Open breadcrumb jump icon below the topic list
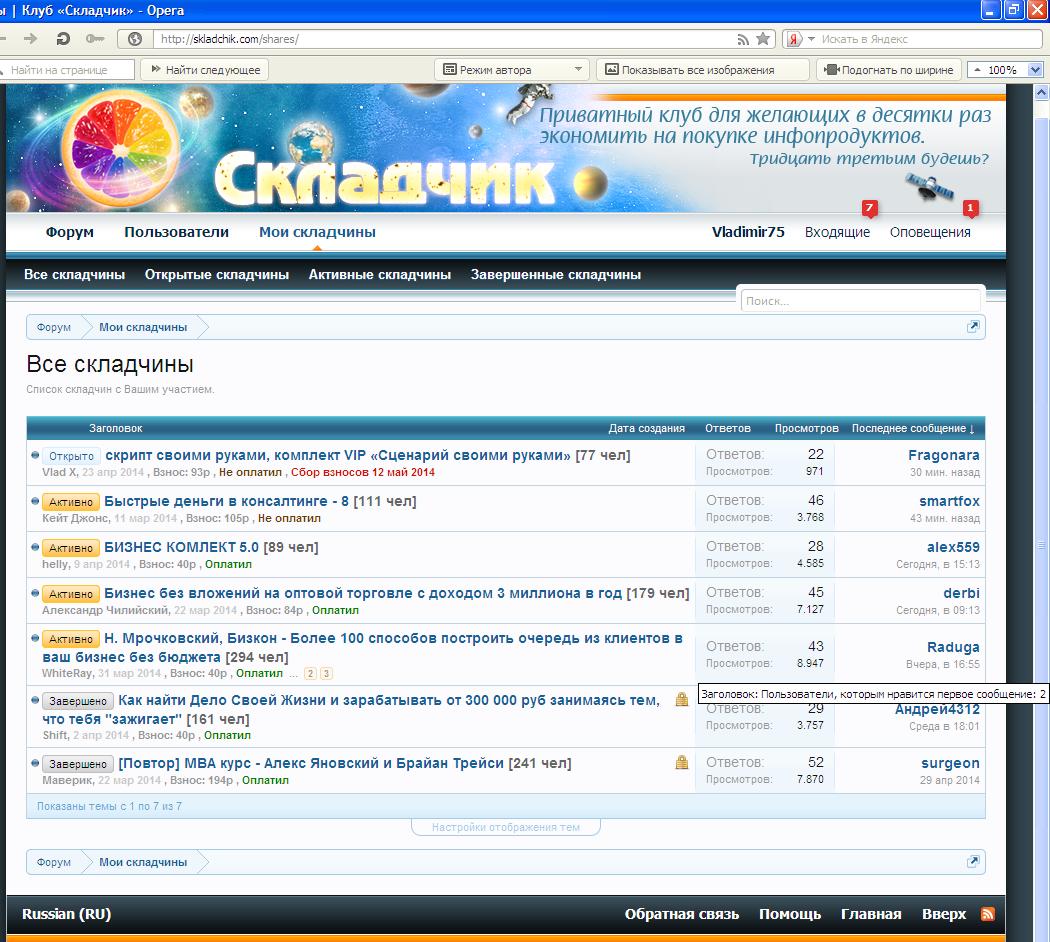Screen dimensions: 1050x942 pyautogui.click(x=973, y=862)
